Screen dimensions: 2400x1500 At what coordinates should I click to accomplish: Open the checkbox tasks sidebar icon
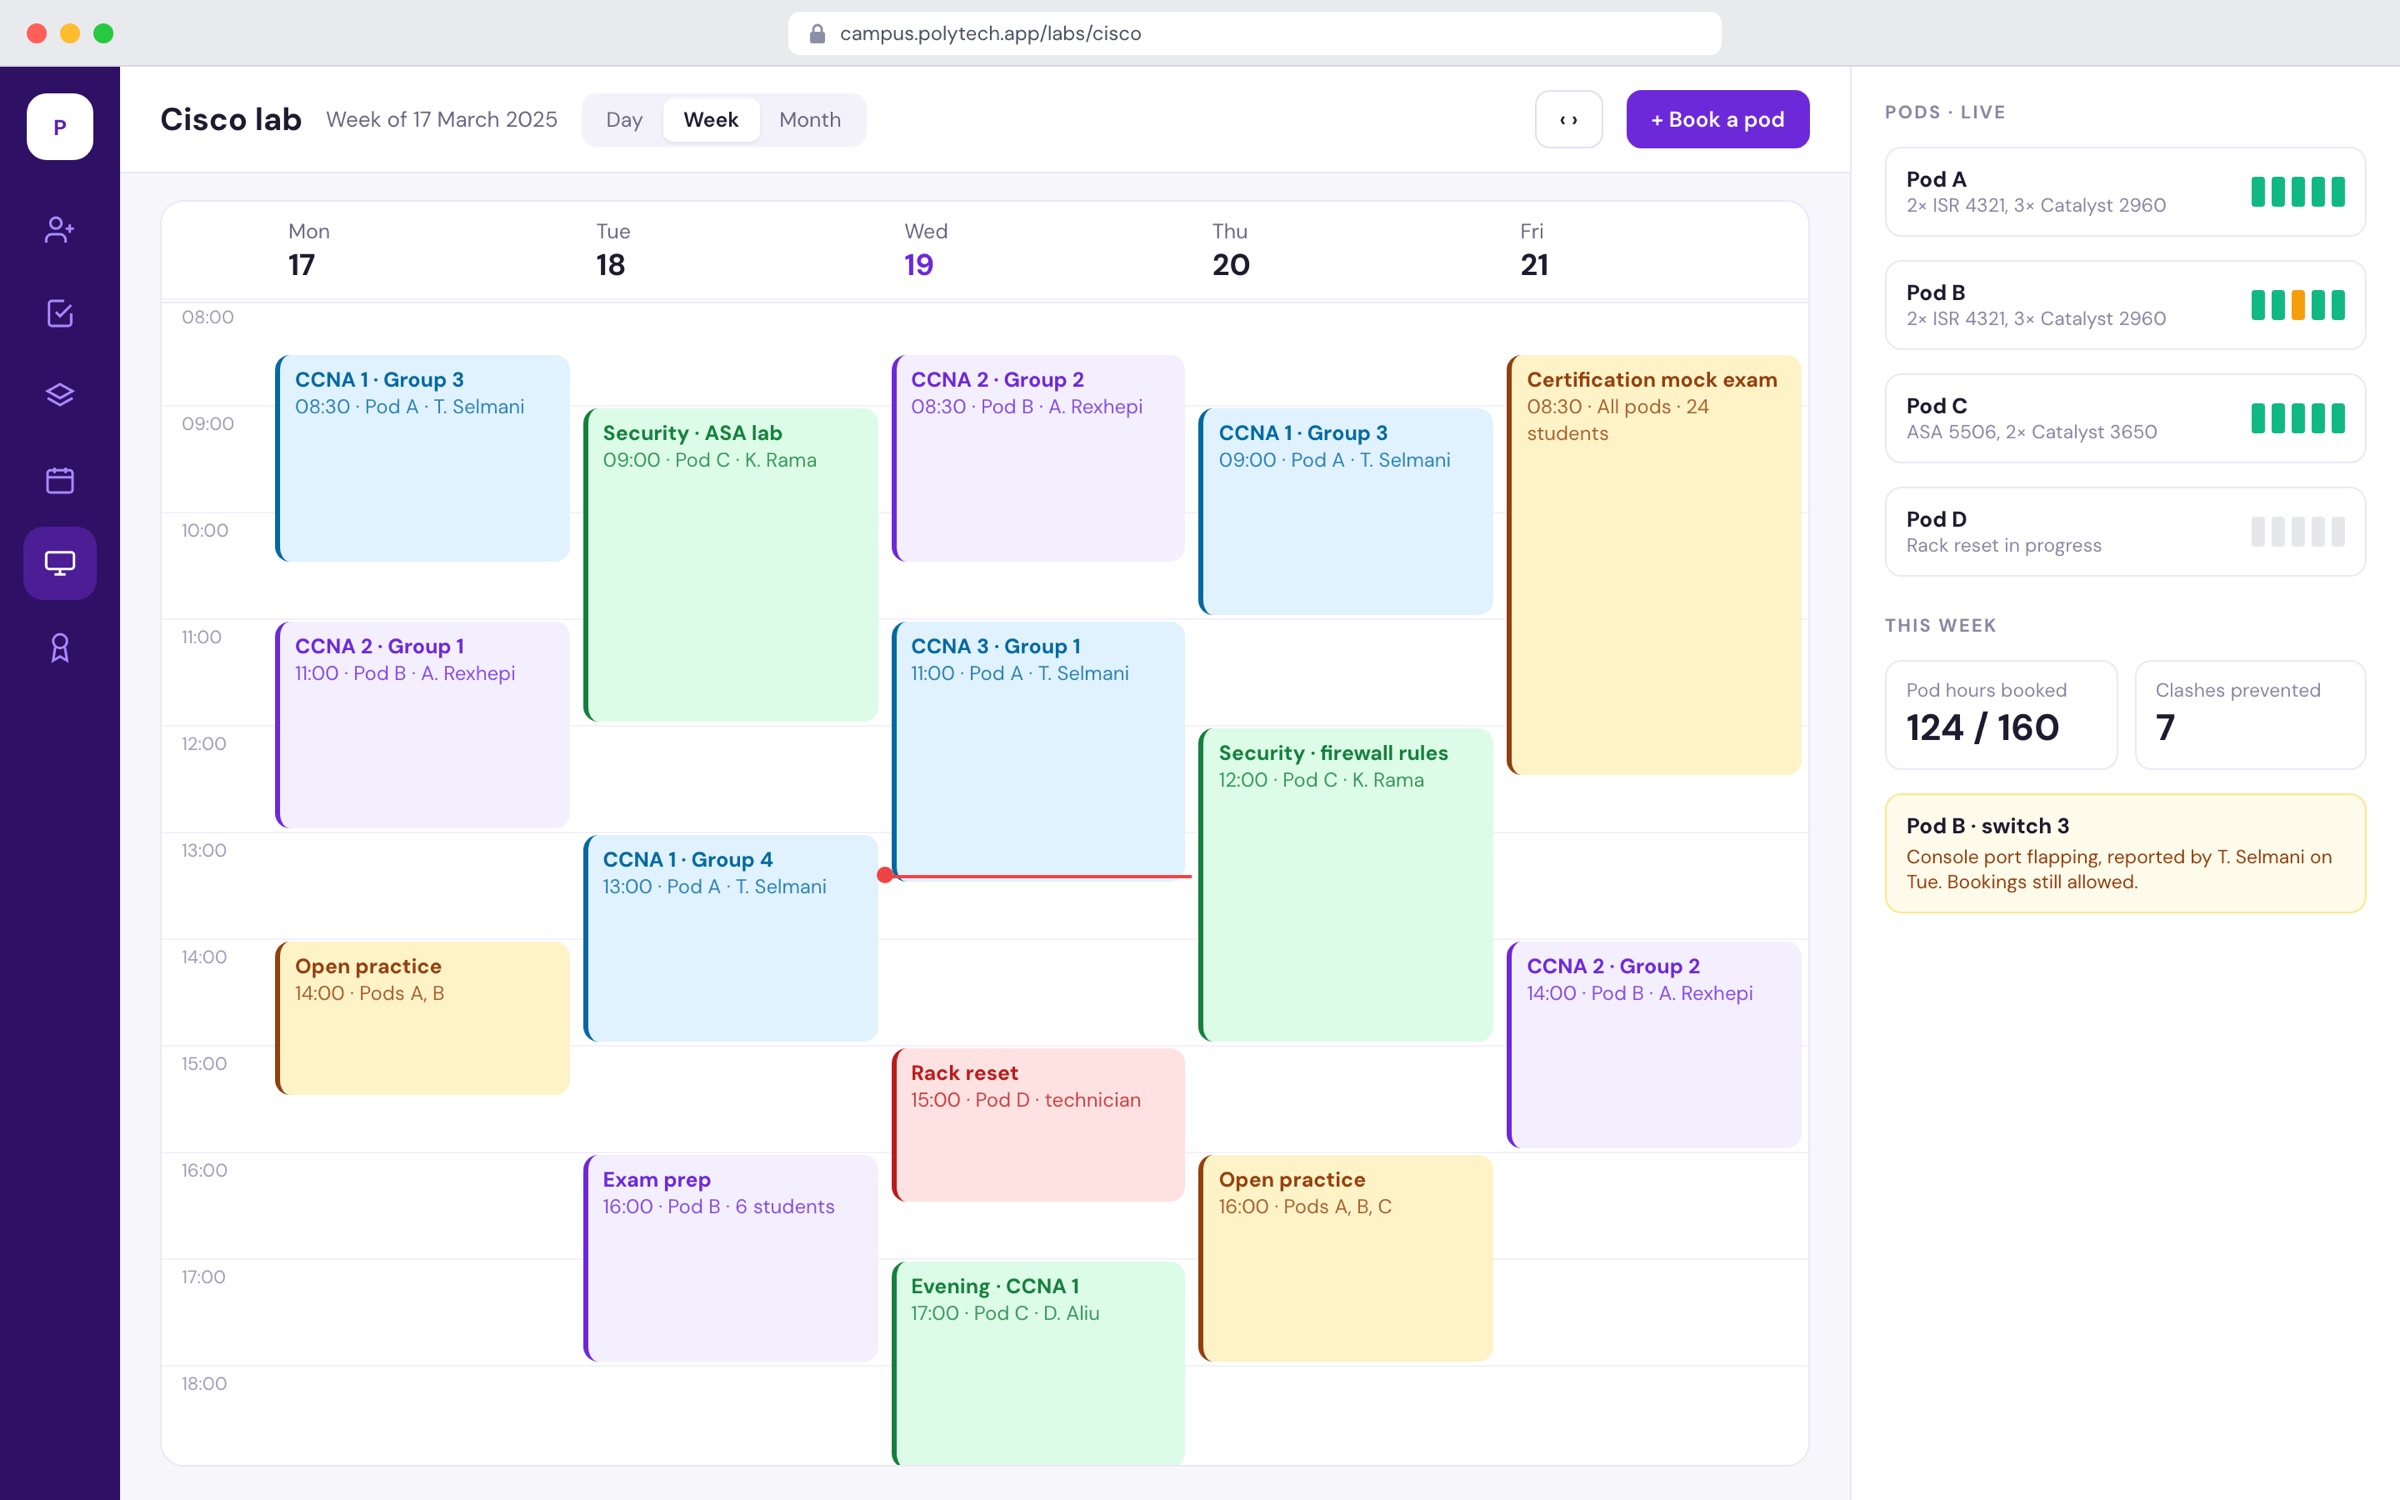tap(60, 313)
